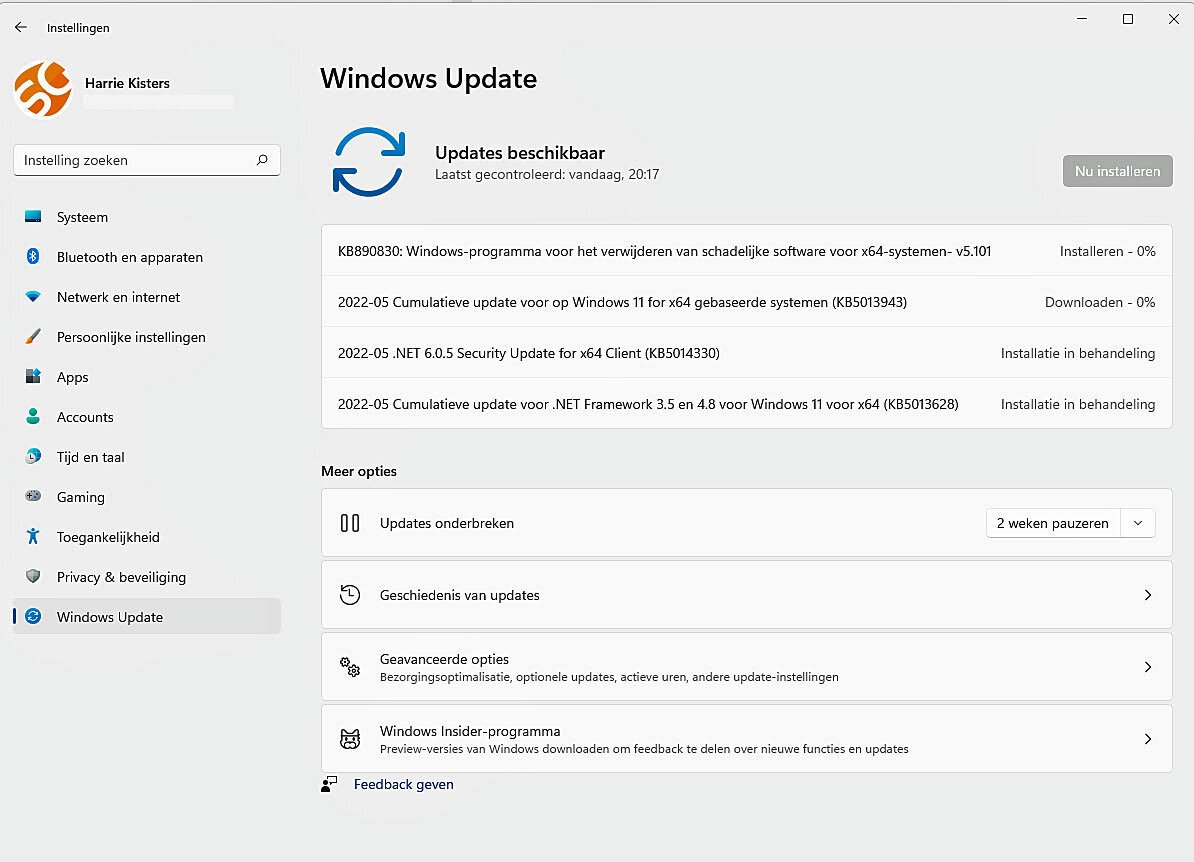
Task: Open Toegankelijkheid settings
Action: 146,537
